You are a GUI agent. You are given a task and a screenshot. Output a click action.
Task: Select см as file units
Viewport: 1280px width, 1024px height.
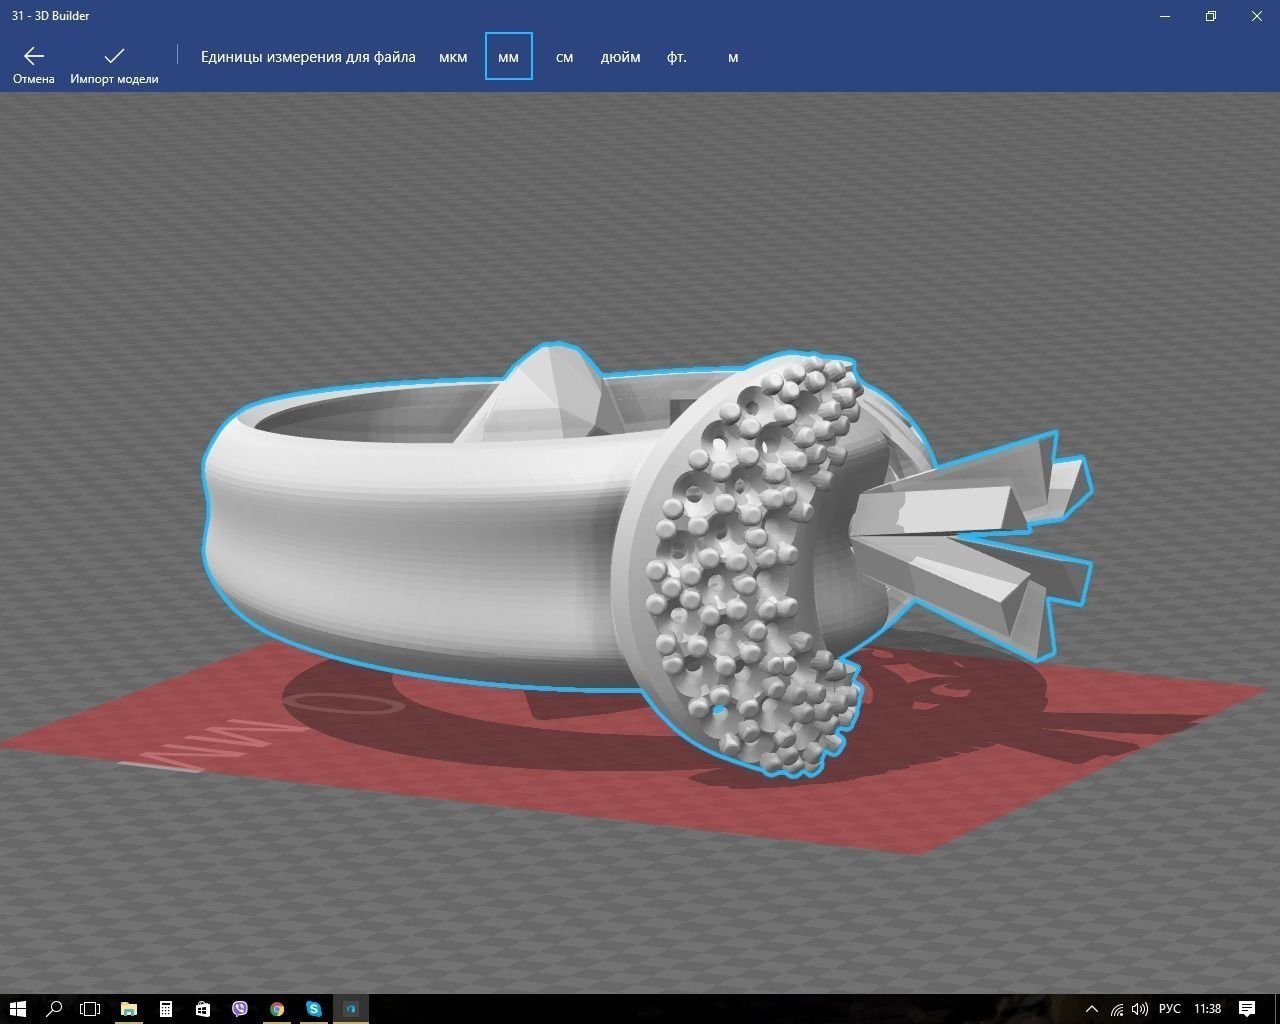pyautogui.click(x=564, y=57)
